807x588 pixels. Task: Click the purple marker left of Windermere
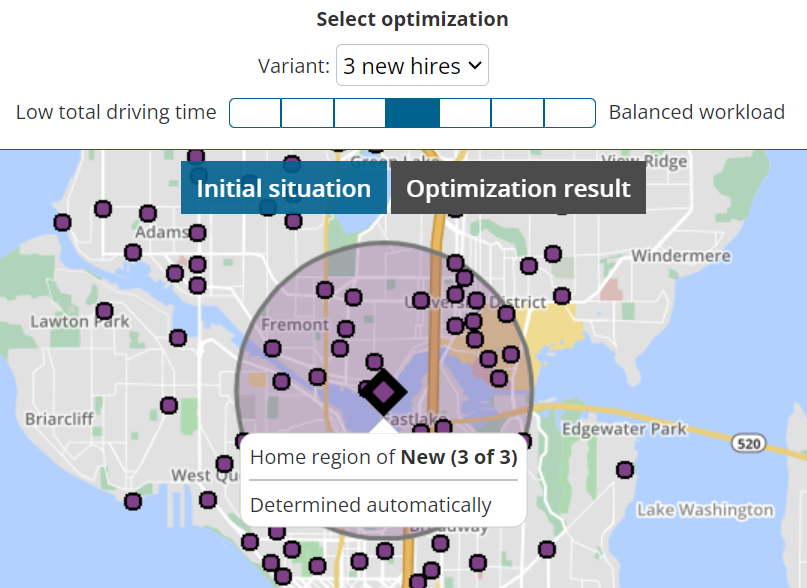coord(553,254)
